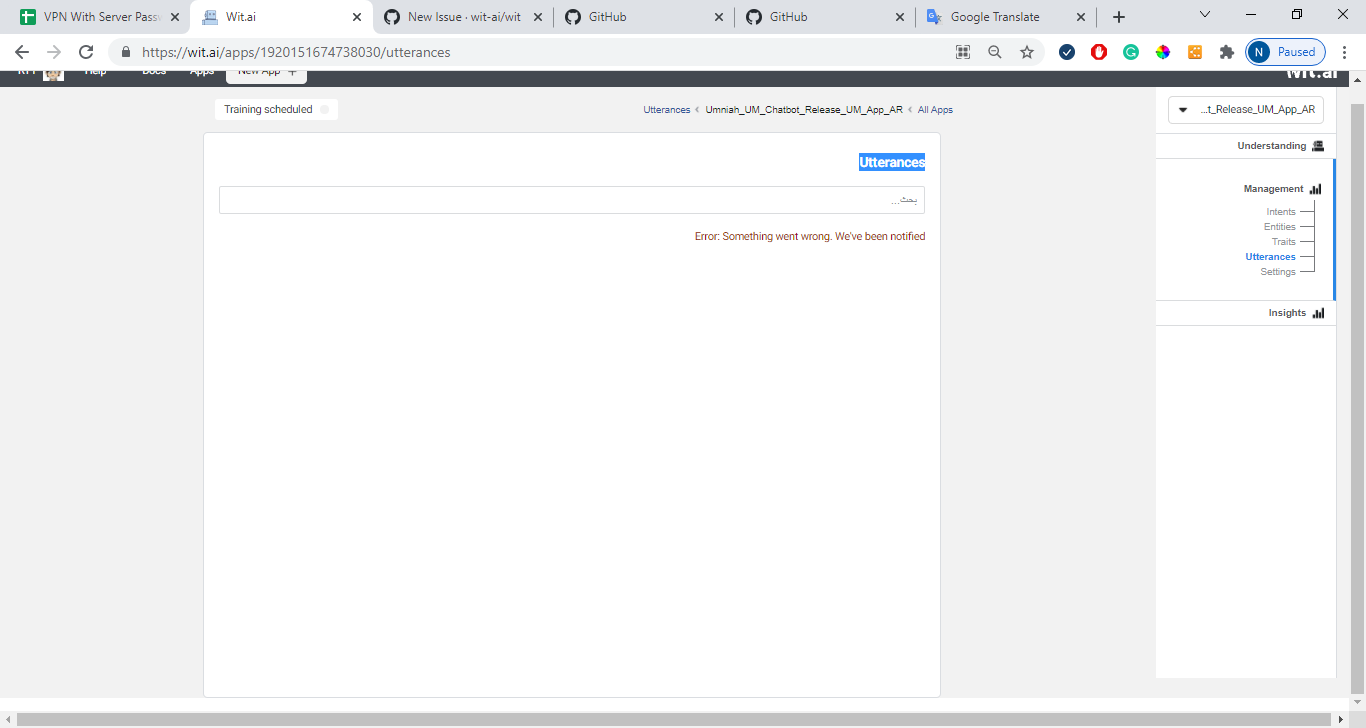Click the Management bar-chart icon
Image resolution: width=1366 pixels, height=728 pixels.
(x=1315, y=188)
